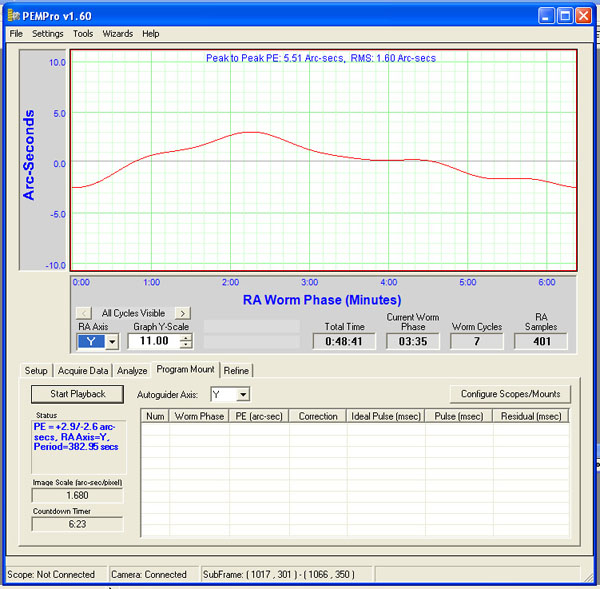Expand the RA Axis dropdown

click(x=111, y=342)
